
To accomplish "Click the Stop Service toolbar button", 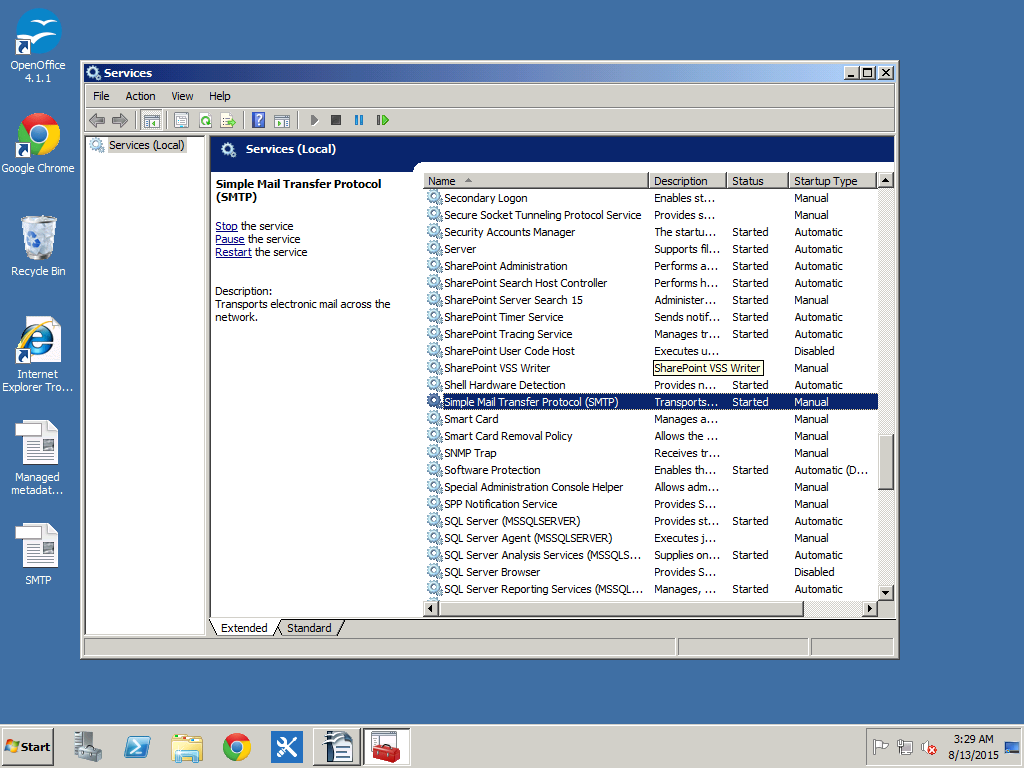I will click(336, 120).
